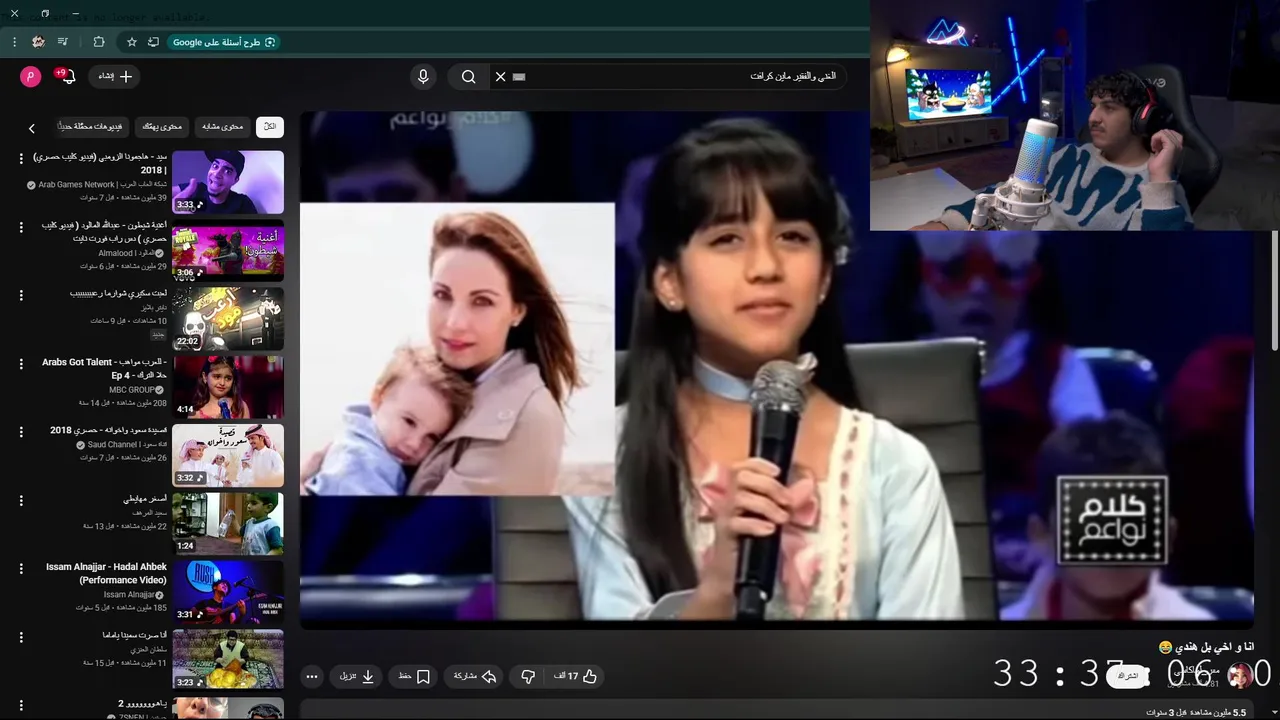Expand more filter chips with the chevron arrow
Image resolution: width=1280 pixels, height=720 pixels.
pyautogui.click(x=31, y=128)
